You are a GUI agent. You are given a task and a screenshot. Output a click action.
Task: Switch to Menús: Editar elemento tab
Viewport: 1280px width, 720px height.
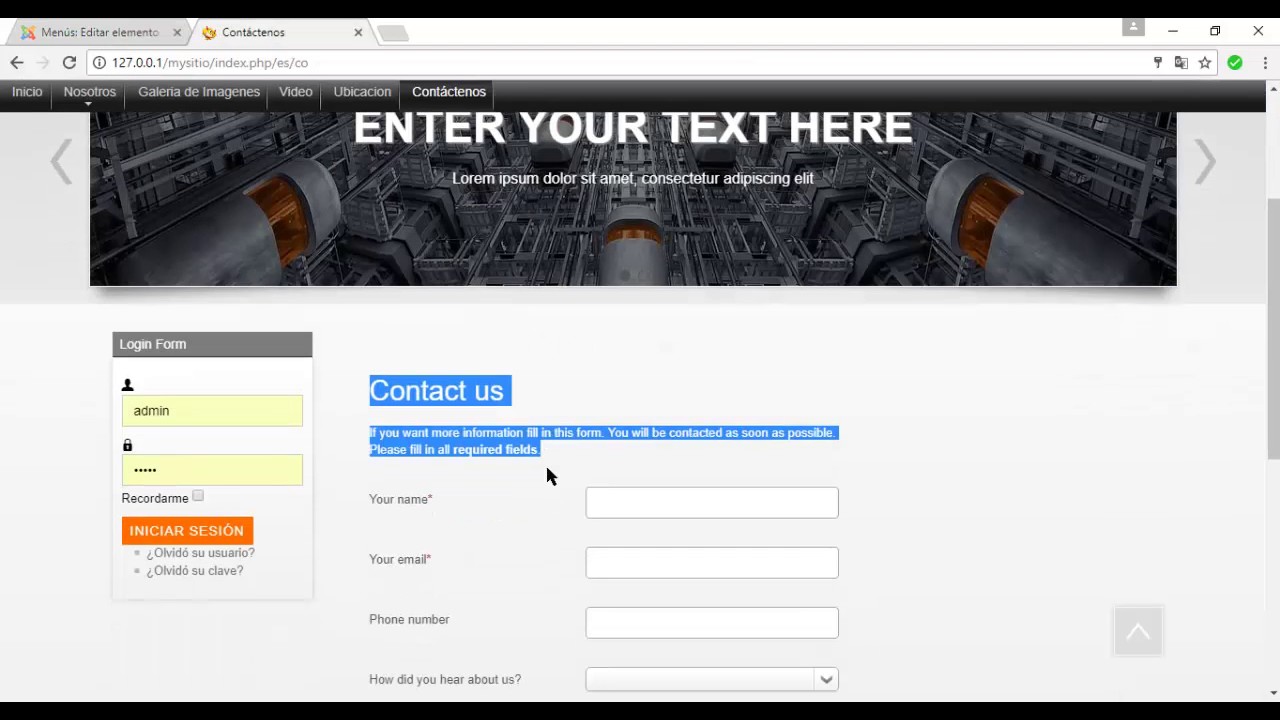click(x=99, y=32)
